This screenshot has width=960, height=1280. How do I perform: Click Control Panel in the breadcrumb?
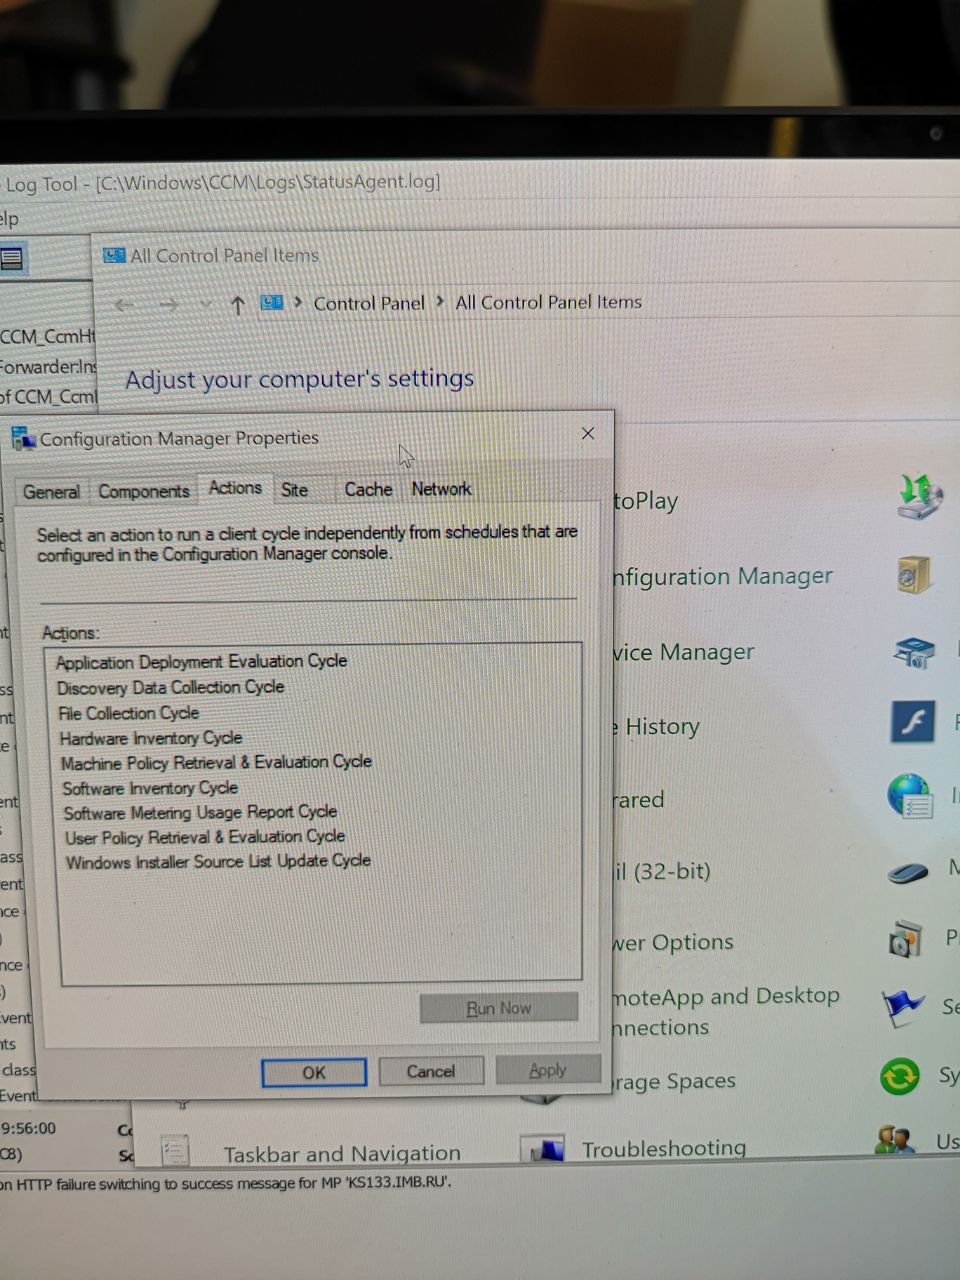369,303
